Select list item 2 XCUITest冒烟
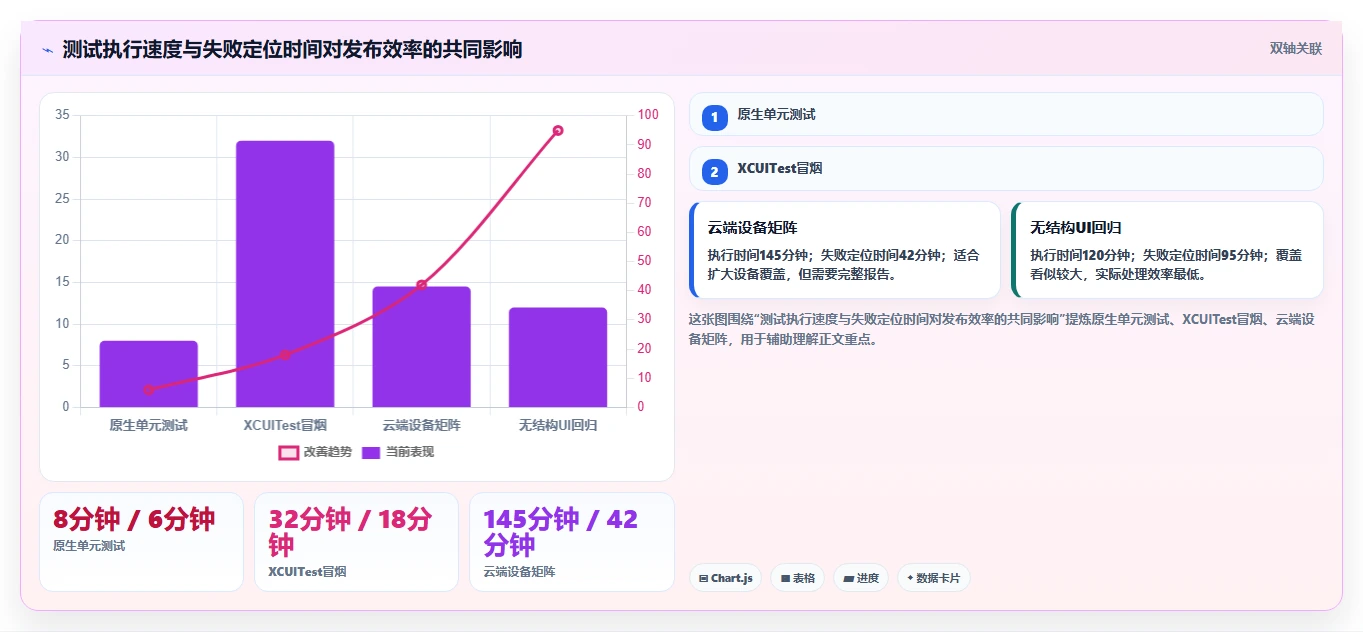 (1006, 169)
